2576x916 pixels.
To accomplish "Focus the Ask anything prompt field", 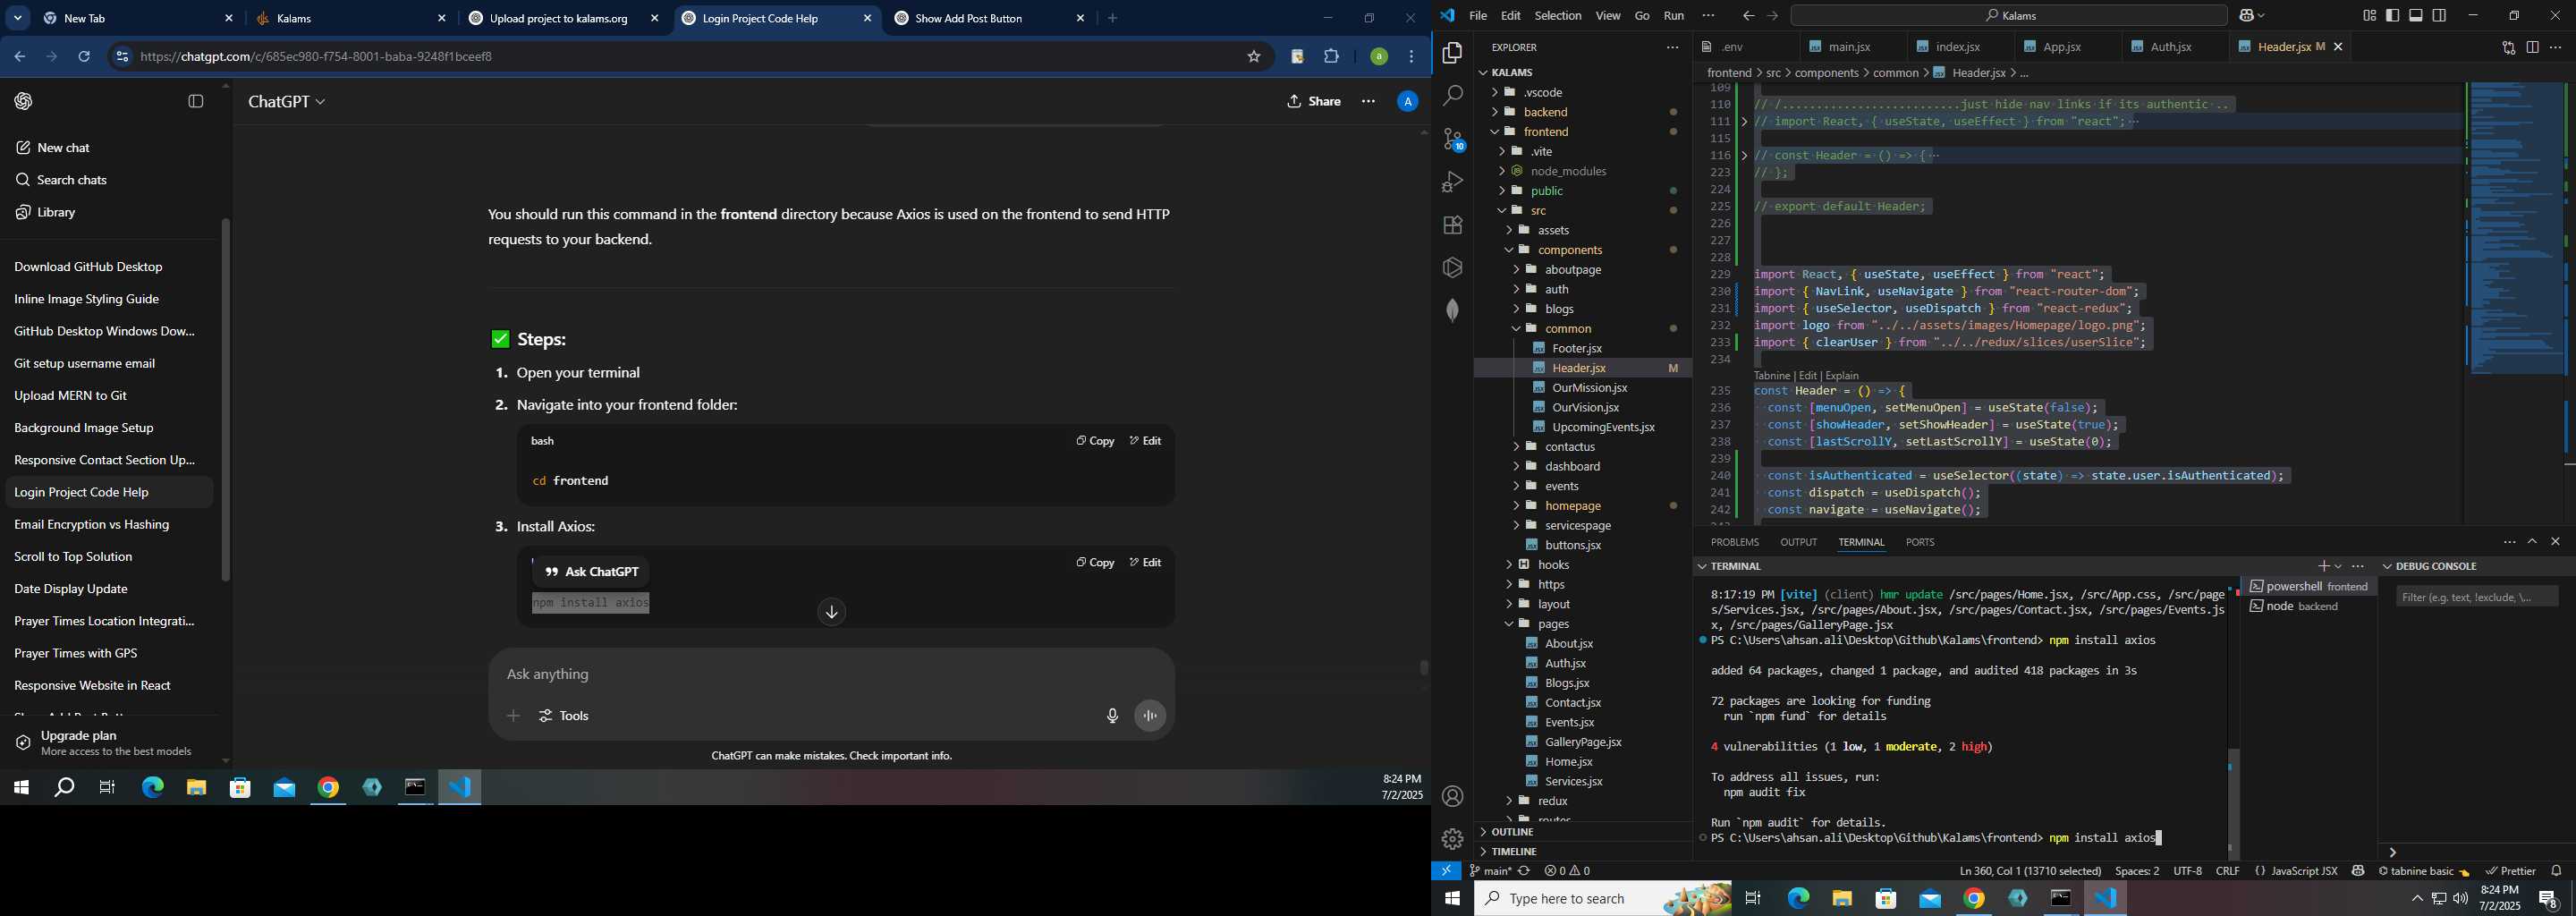I will [830, 674].
